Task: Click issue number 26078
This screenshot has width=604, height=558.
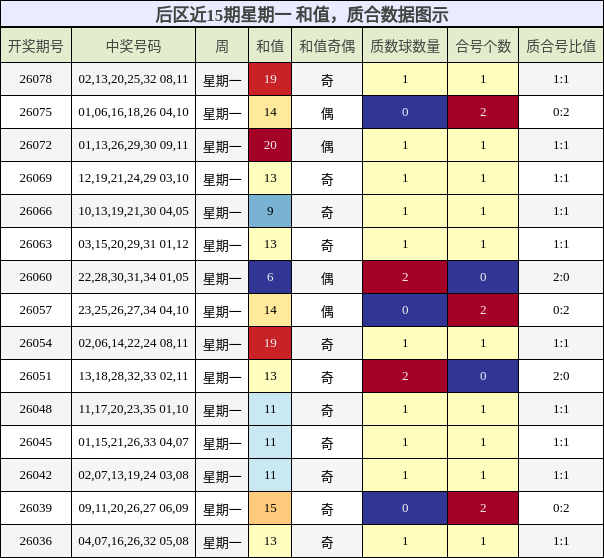Action: (x=36, y=79)
